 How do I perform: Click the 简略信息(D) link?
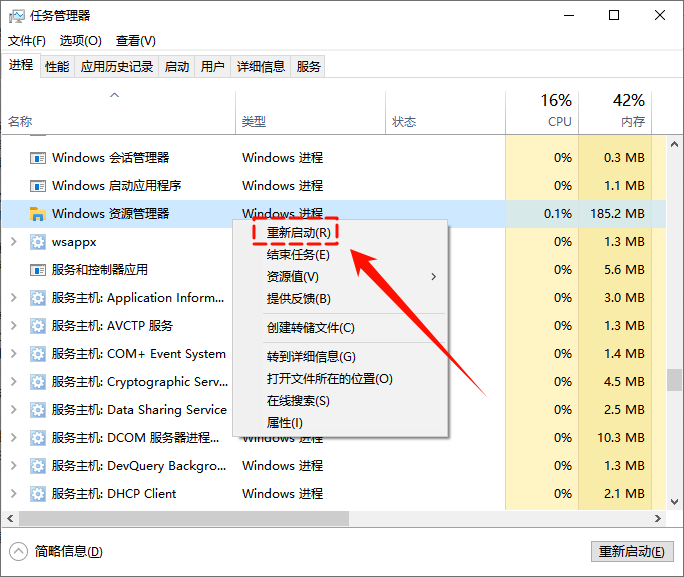68,552
